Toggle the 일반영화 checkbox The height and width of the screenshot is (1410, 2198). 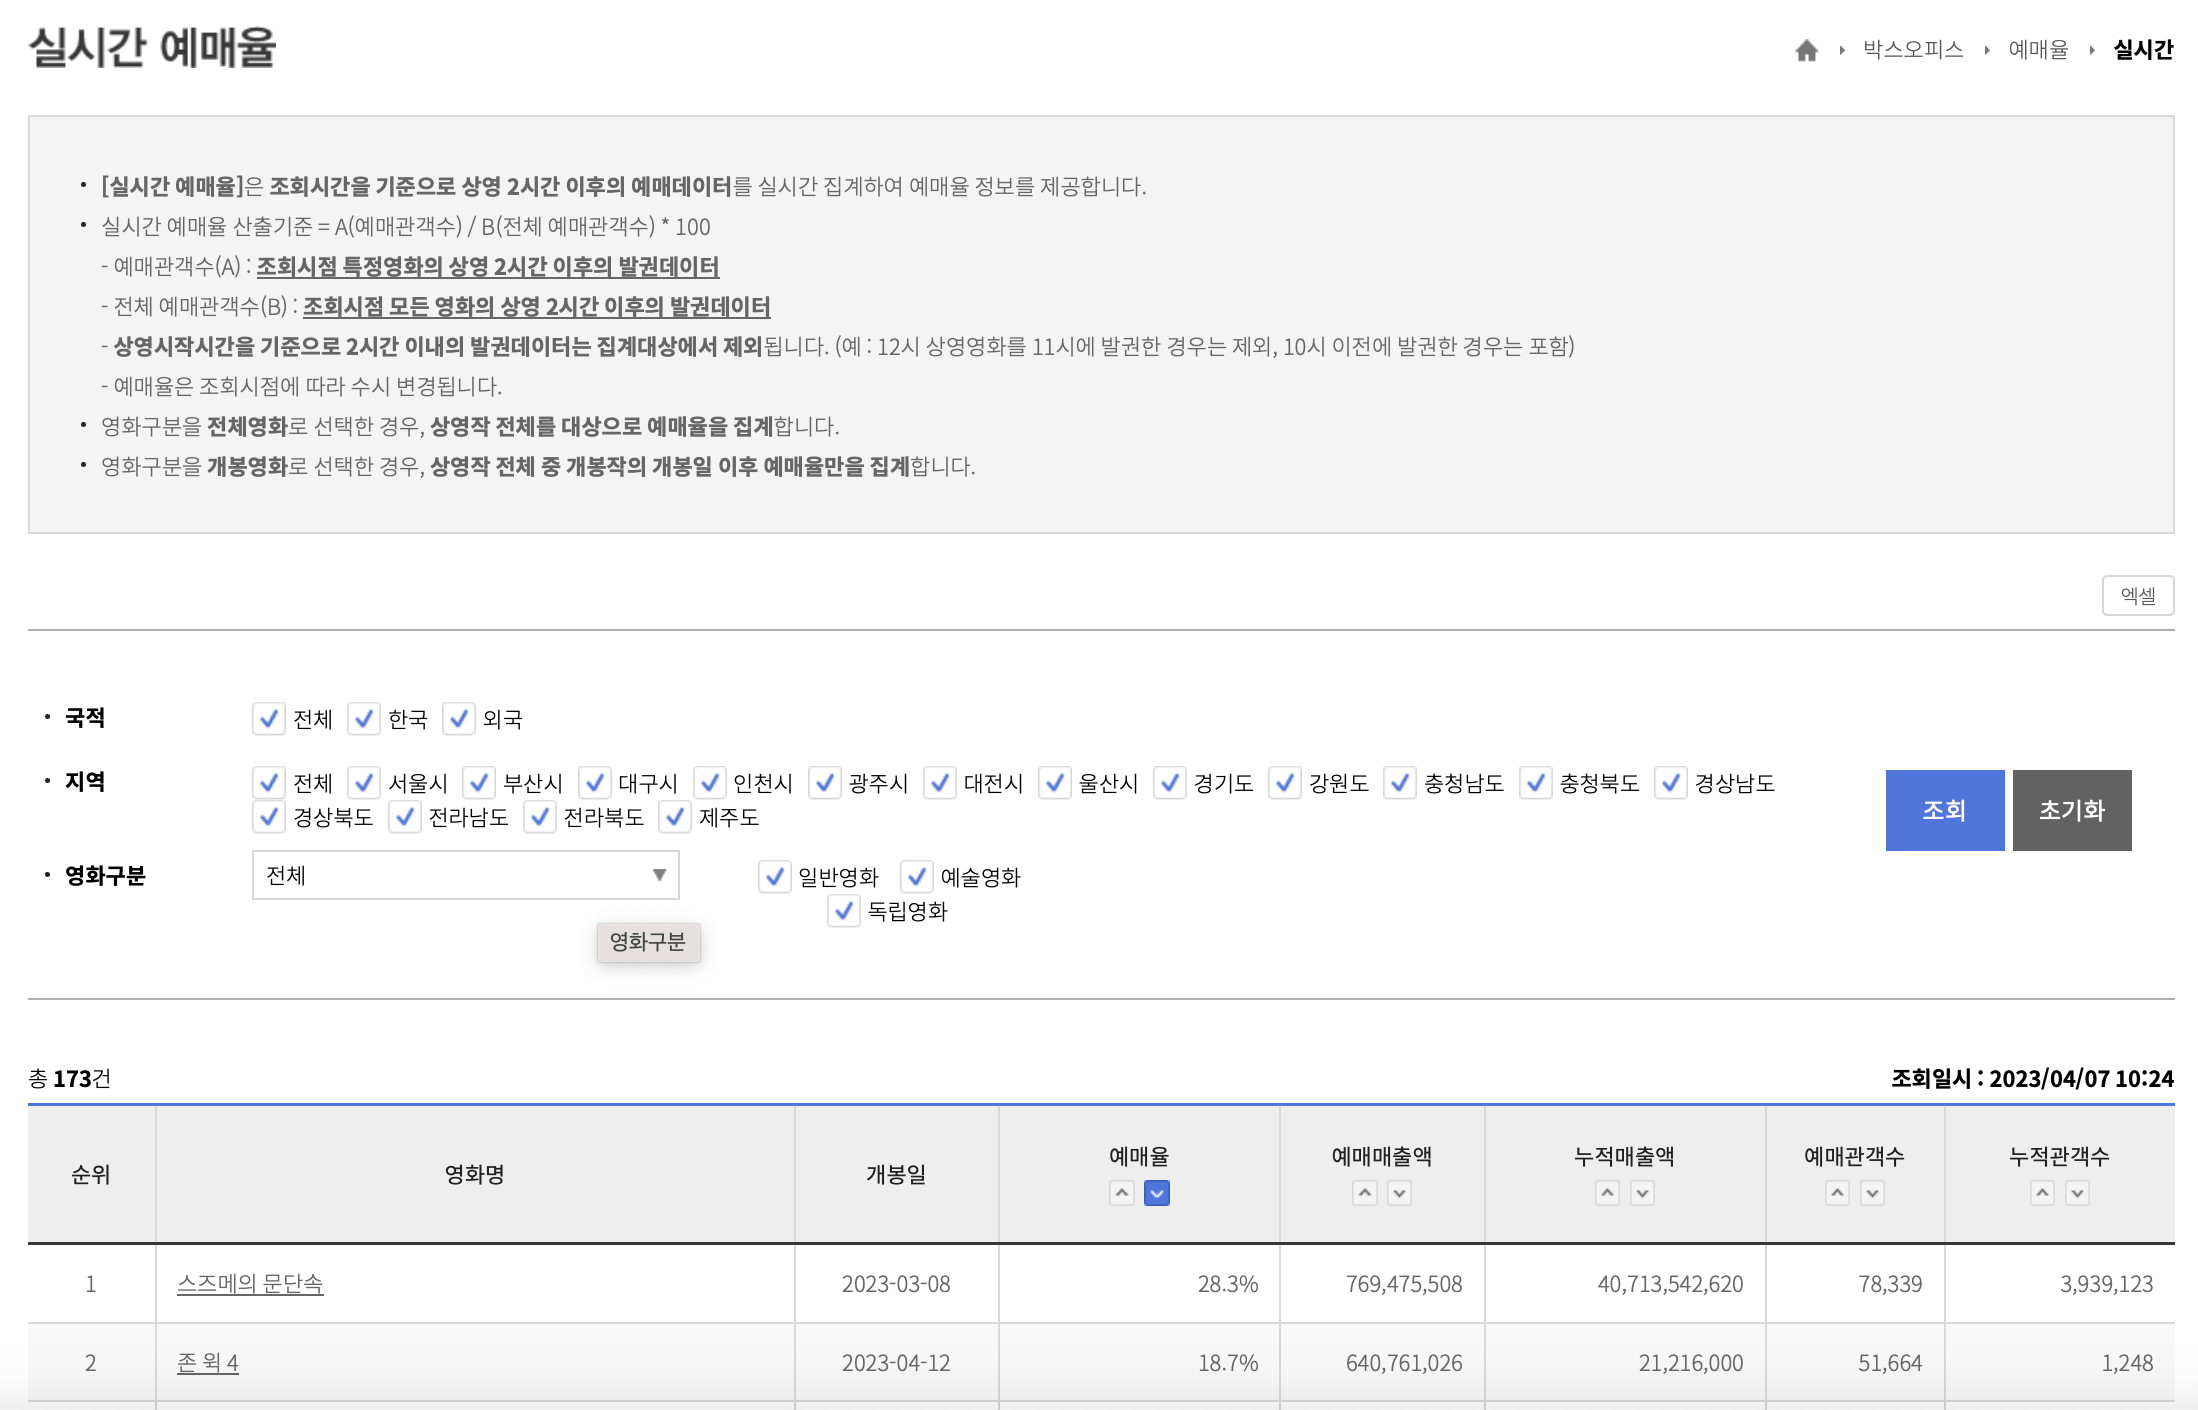point(774,877)
